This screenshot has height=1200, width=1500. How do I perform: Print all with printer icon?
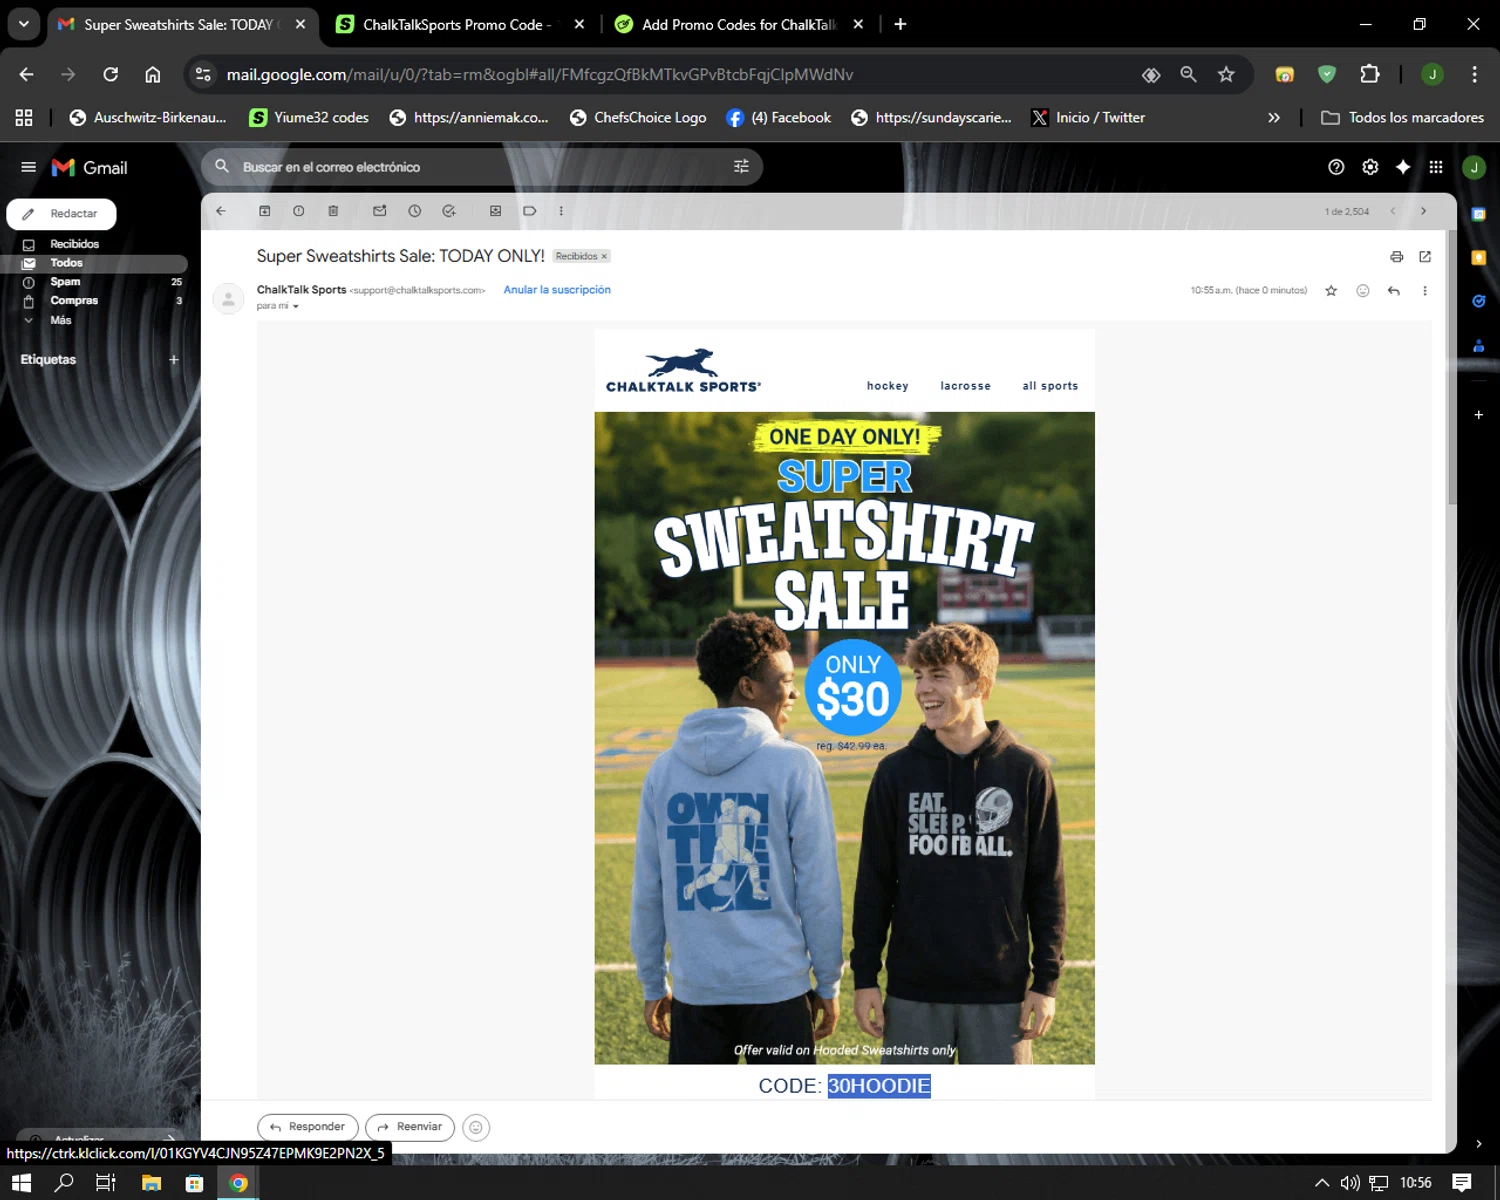point(1397,257)
